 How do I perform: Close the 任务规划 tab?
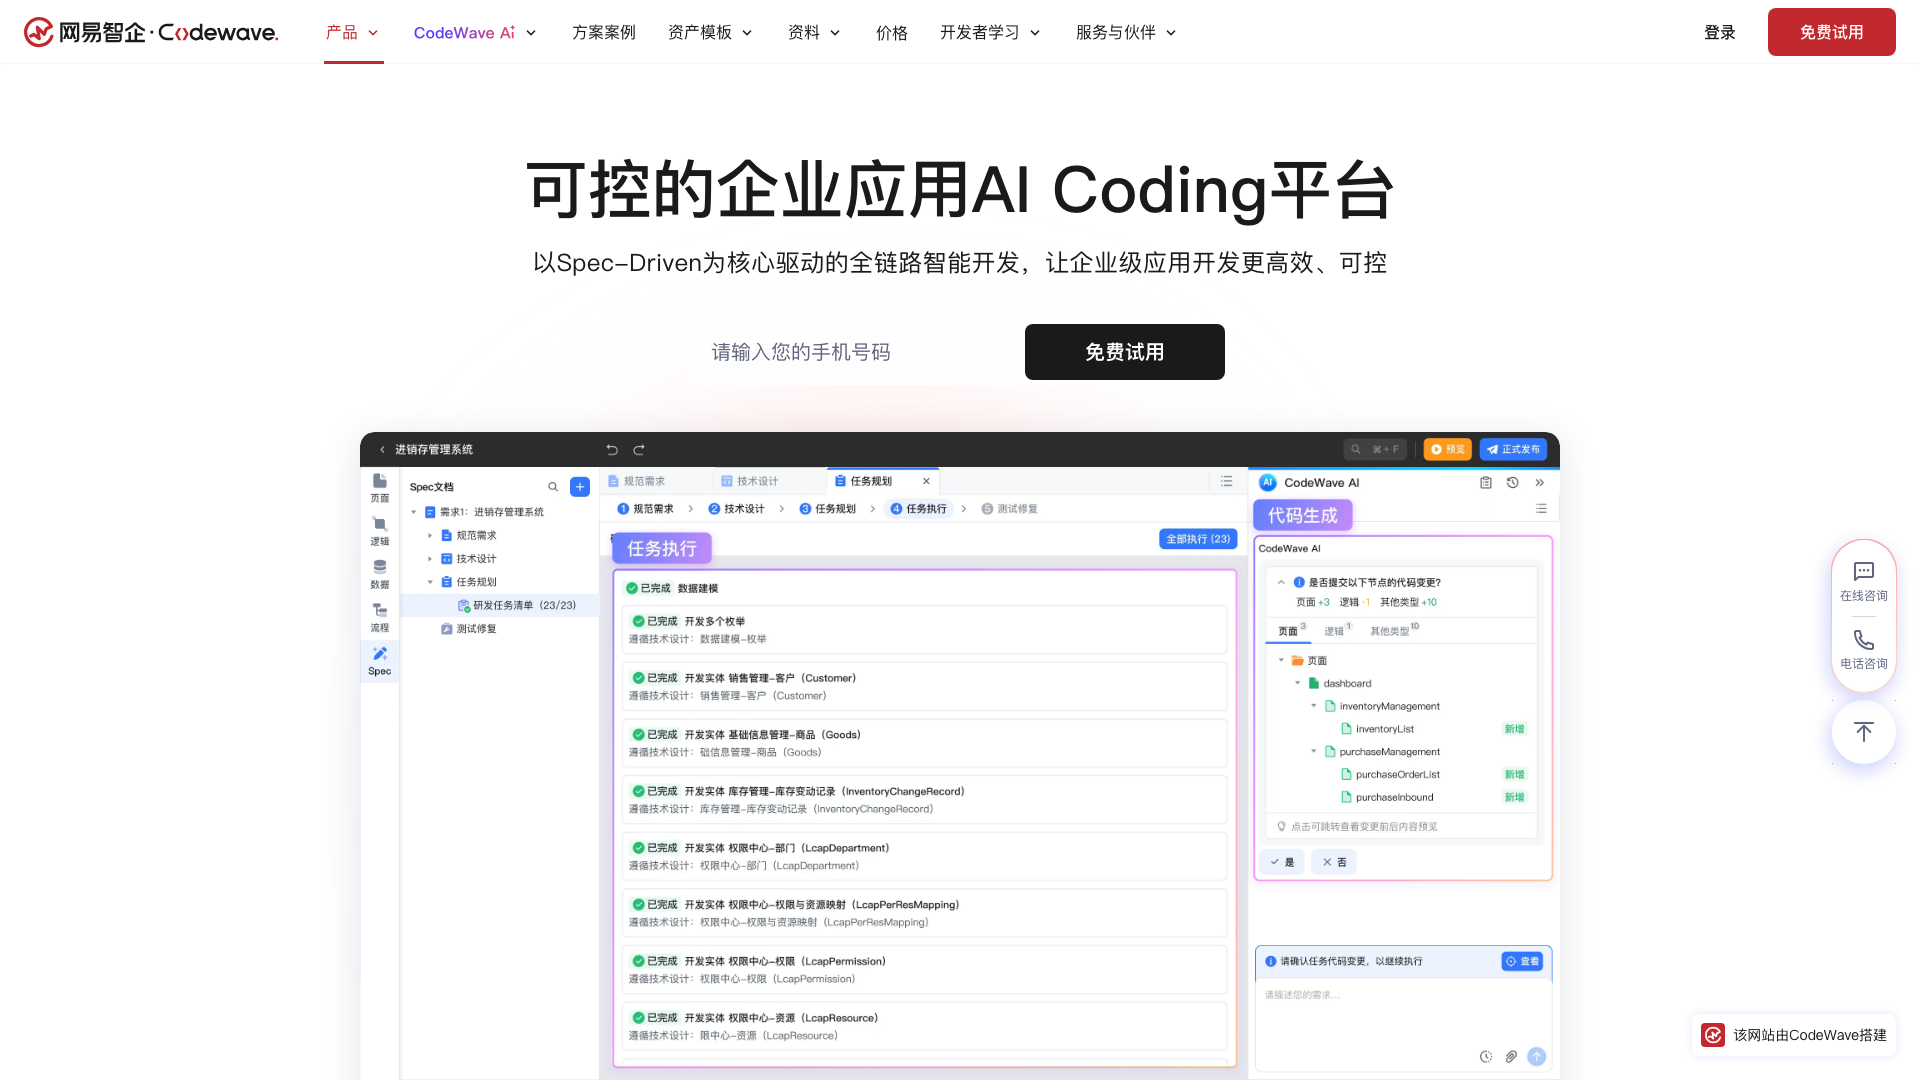pos(926,481)
